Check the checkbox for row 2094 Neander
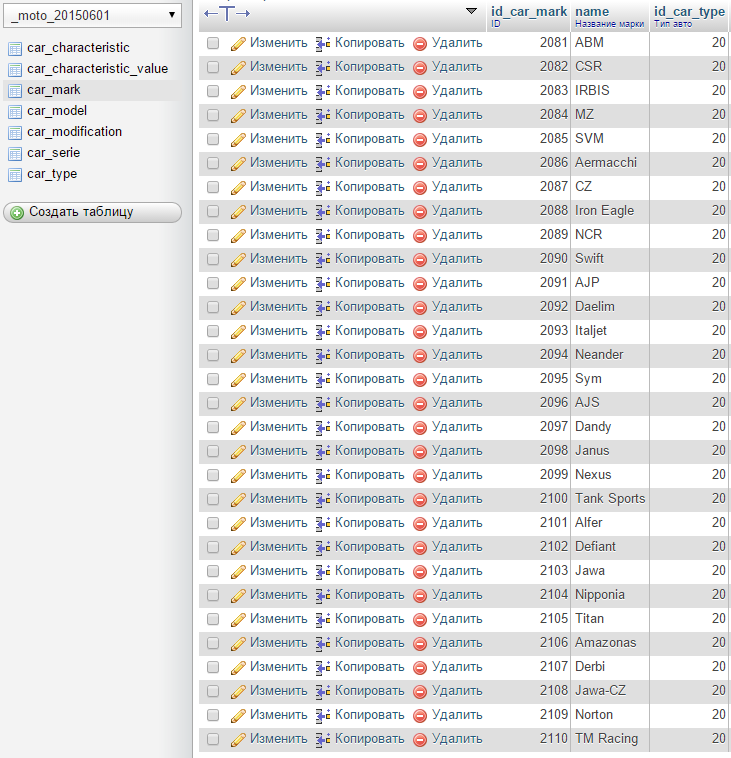This screenshot has height=758, width=731. point(213,355)
